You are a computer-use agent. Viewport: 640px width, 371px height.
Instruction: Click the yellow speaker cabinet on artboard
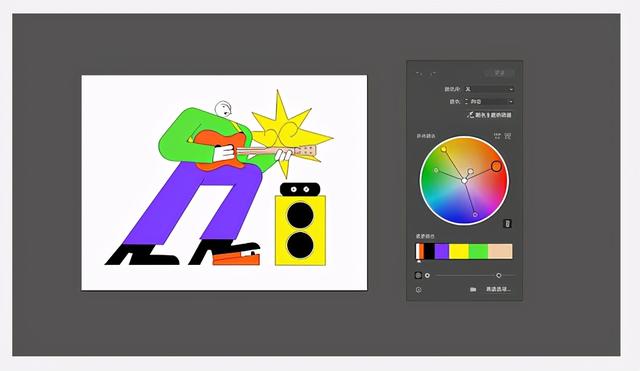click(300, 230)
